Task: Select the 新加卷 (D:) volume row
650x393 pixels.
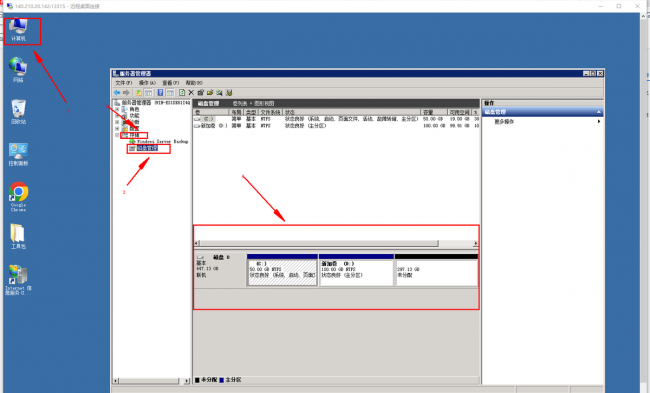Action: coord(336,126)
